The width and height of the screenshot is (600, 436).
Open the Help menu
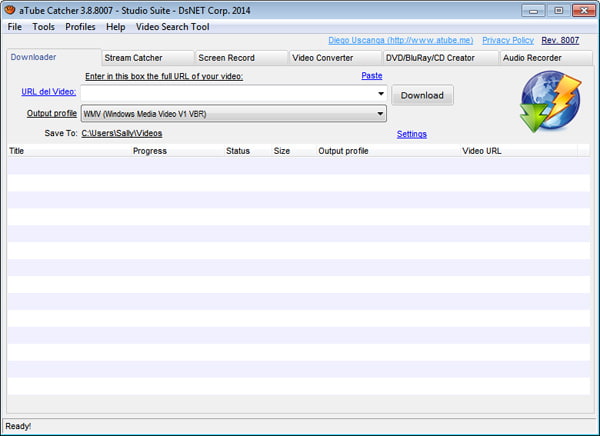[x=116, y=27]
